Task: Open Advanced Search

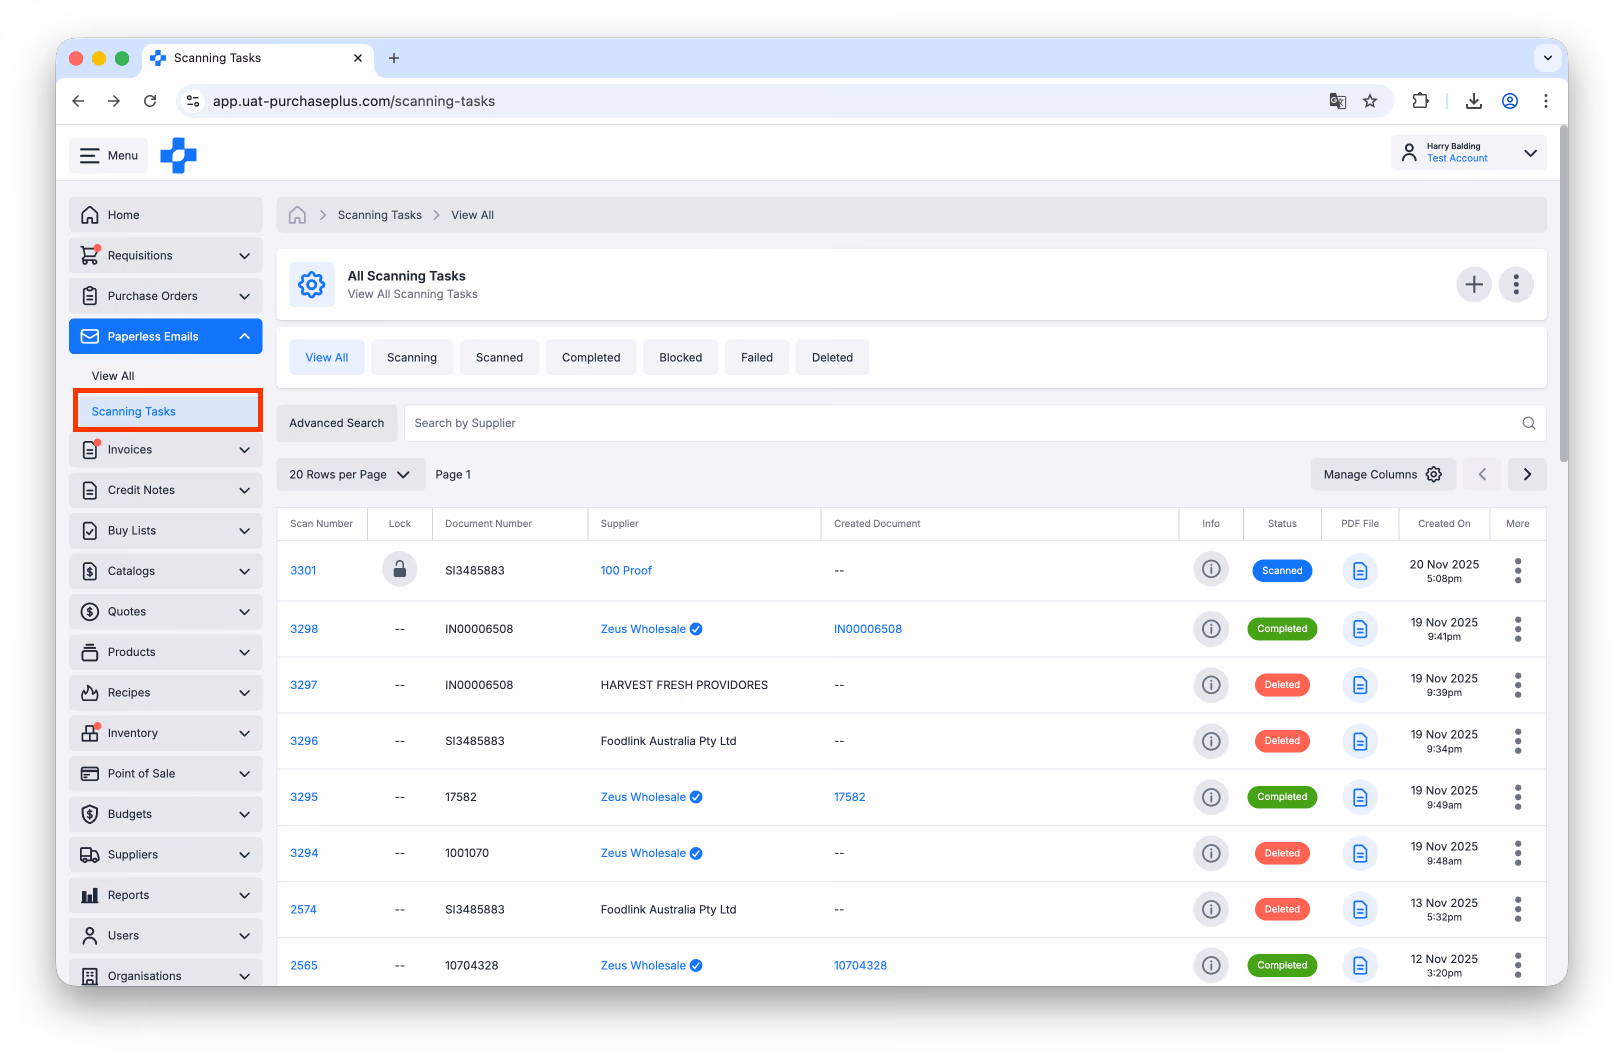Action: (x=337, y=423)
